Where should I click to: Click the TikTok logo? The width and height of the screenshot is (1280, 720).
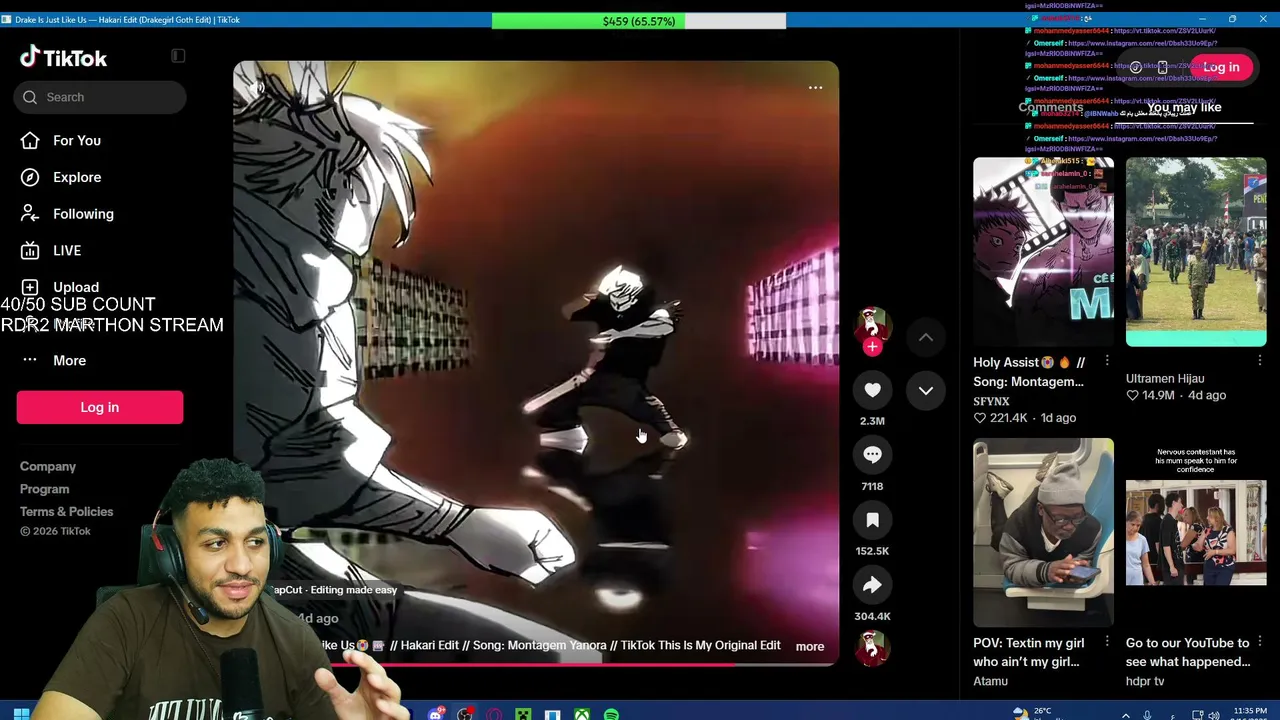click(63, 57)
